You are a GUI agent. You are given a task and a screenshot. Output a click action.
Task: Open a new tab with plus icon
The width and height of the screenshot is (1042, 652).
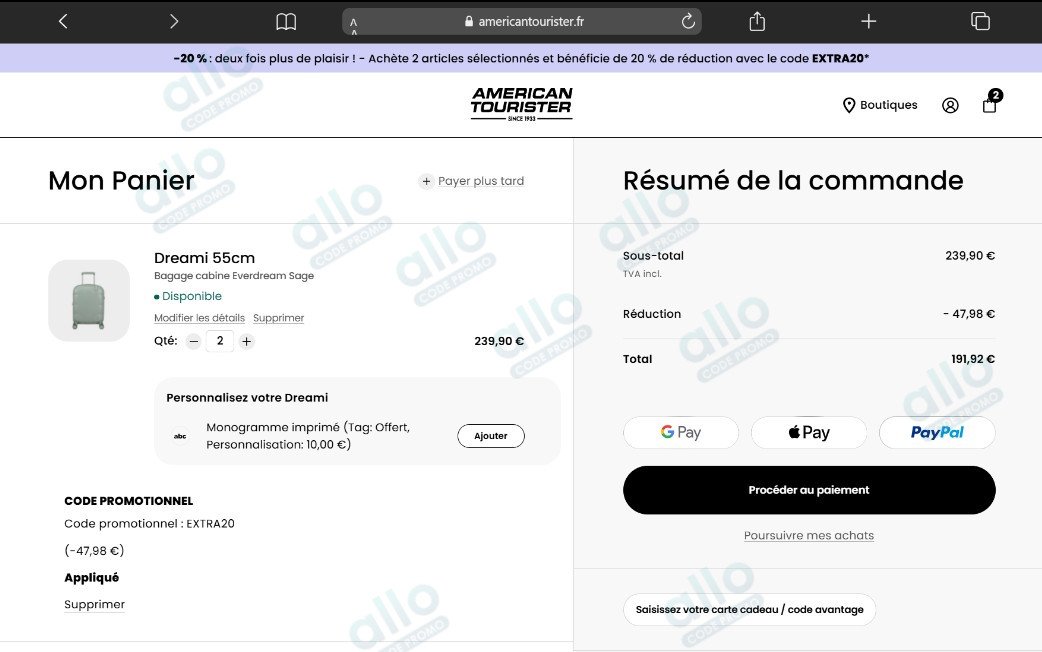tap(869, 21)
